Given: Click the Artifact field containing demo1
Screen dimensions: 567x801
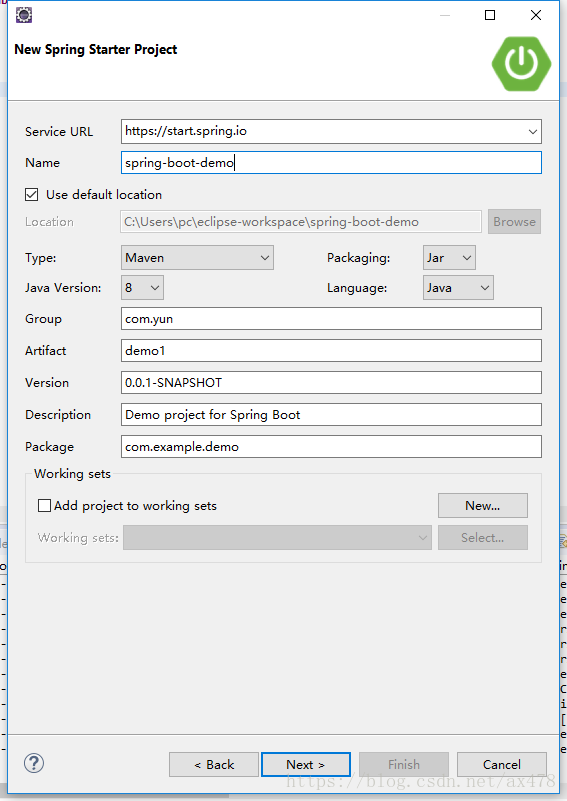Looking at the screenshot, I should click(331, 350).
